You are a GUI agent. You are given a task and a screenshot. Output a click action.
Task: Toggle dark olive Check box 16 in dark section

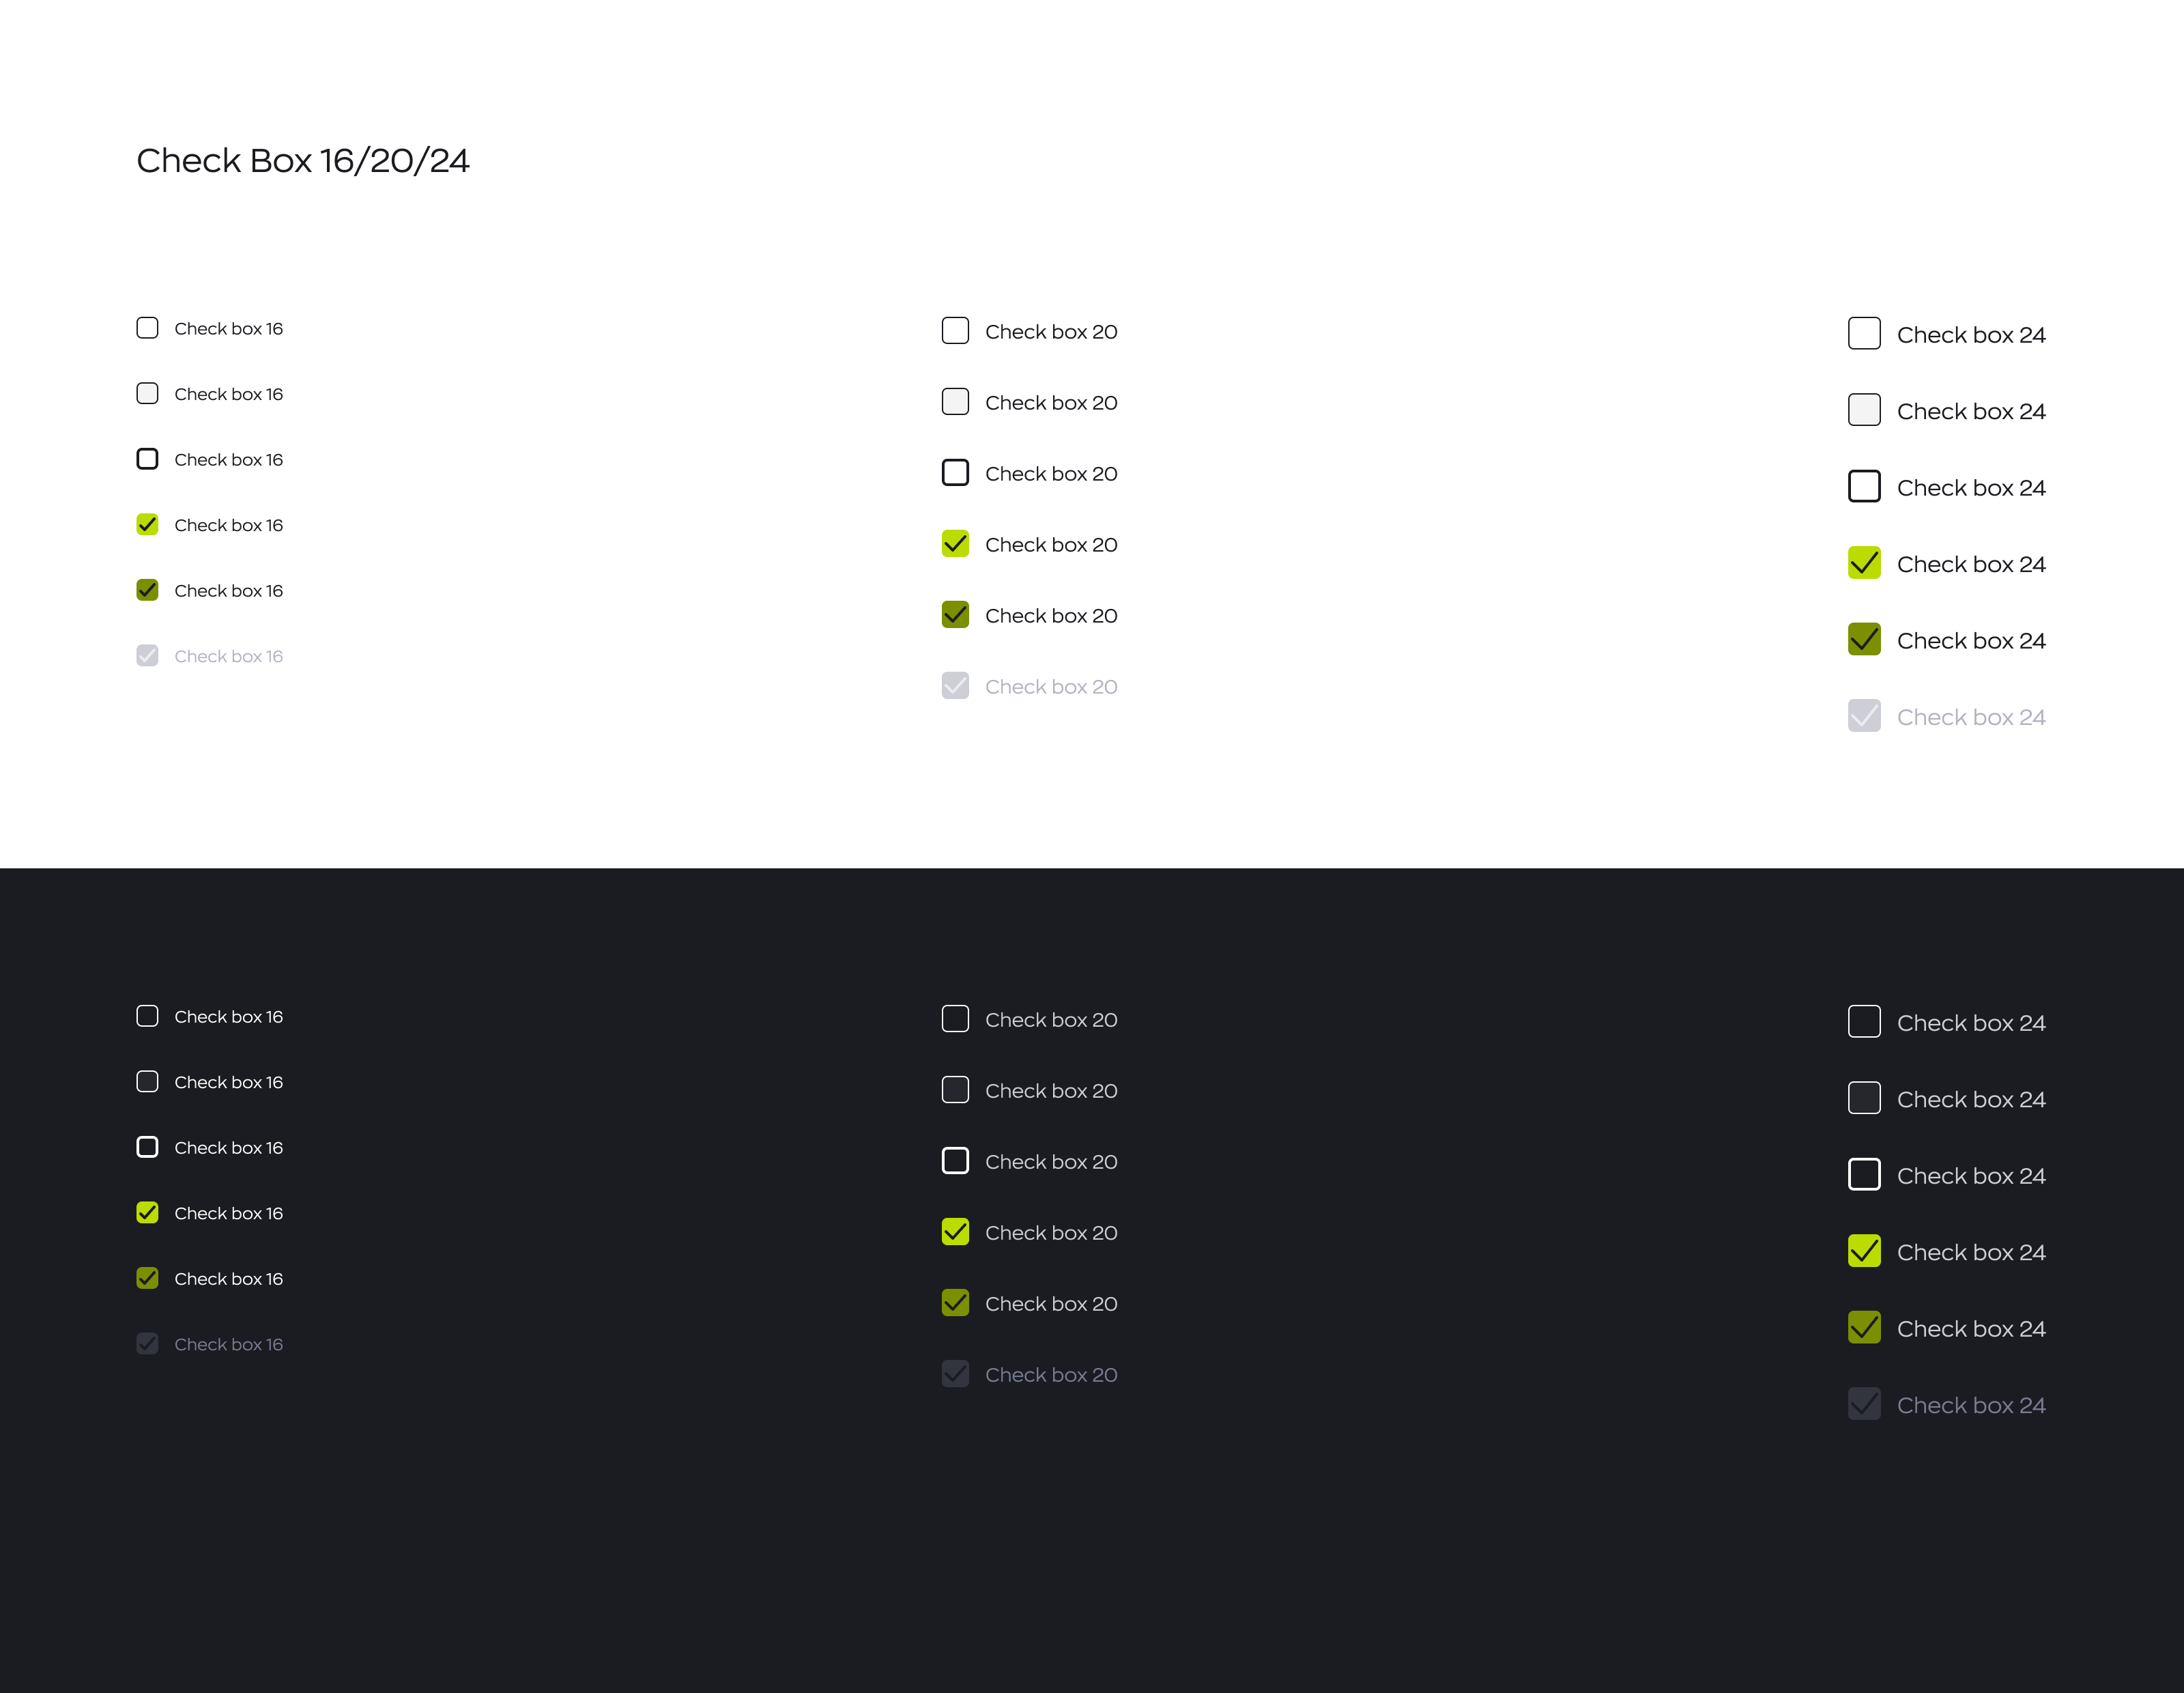click(147, 1278)
